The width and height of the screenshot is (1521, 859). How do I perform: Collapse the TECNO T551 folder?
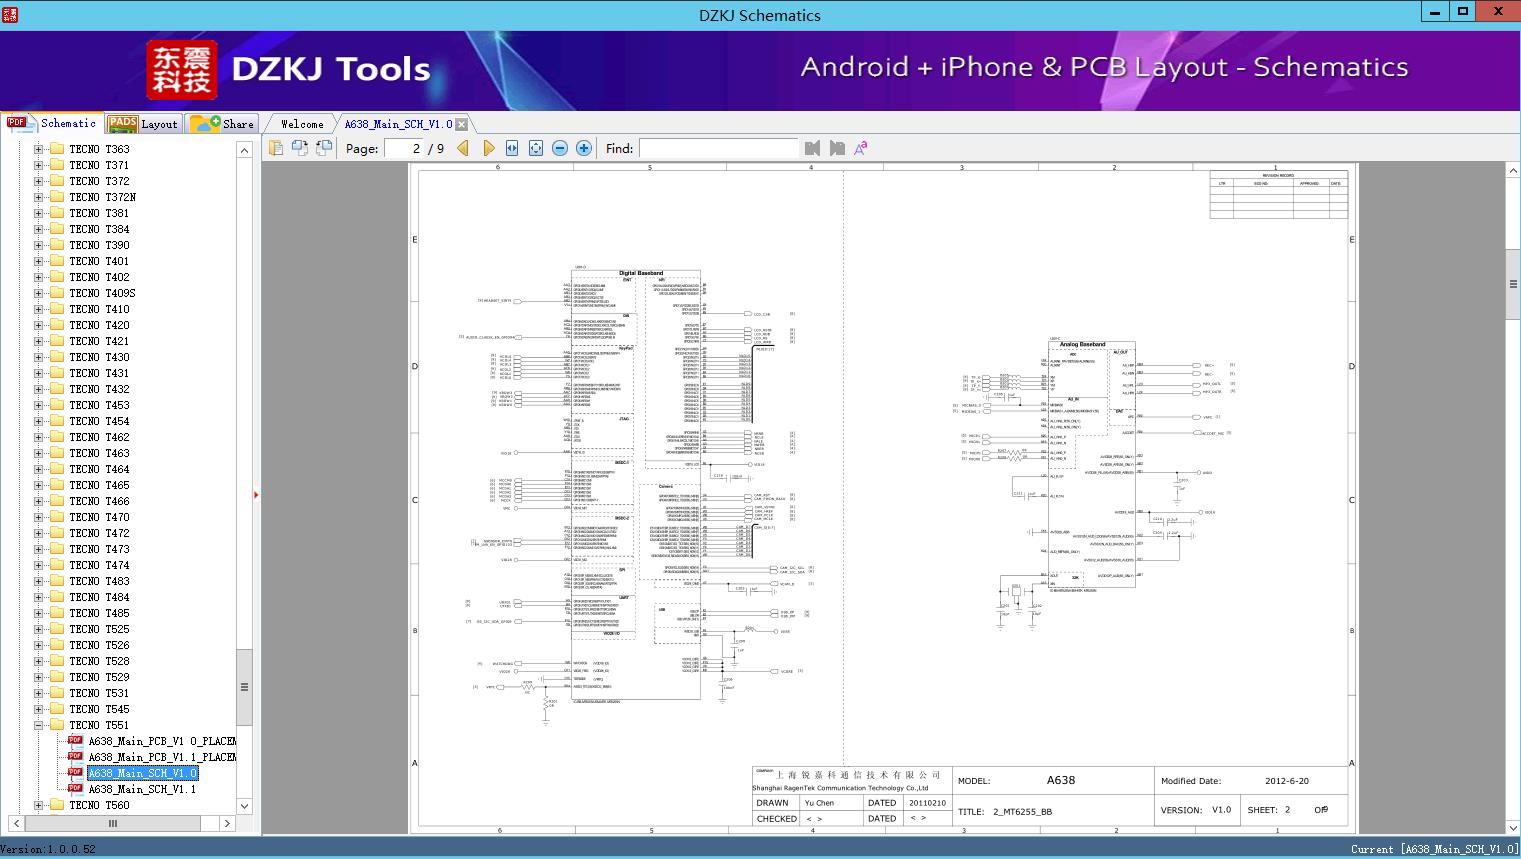click(39, 725)
